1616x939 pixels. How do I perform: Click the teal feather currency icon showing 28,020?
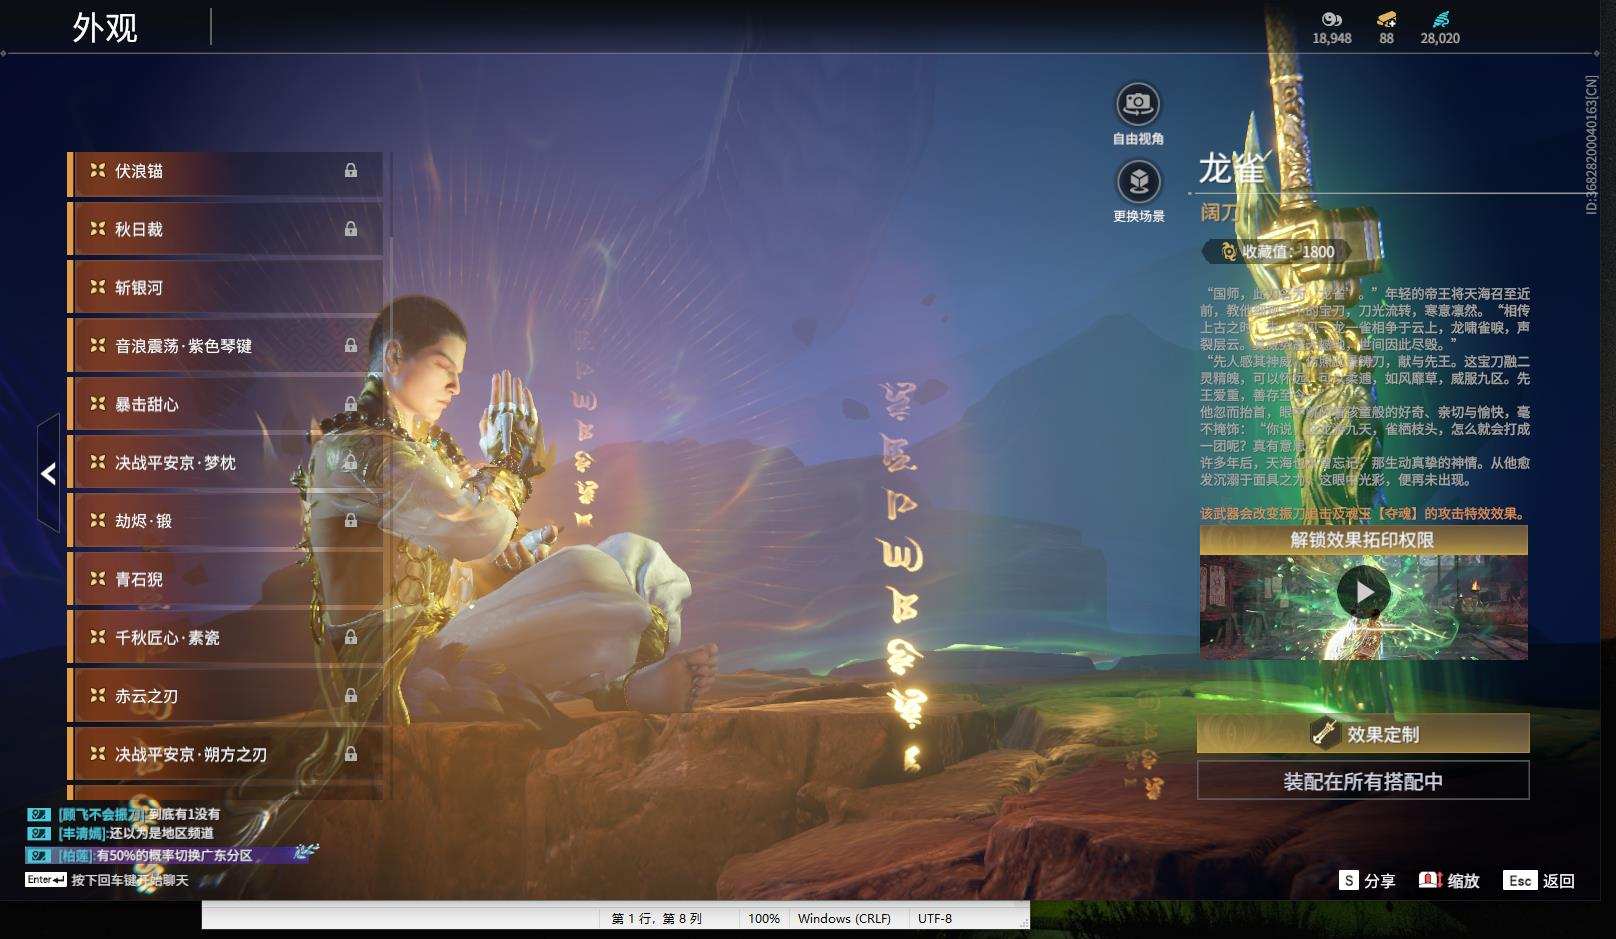pyautogui.click(x=1440, y=19)
